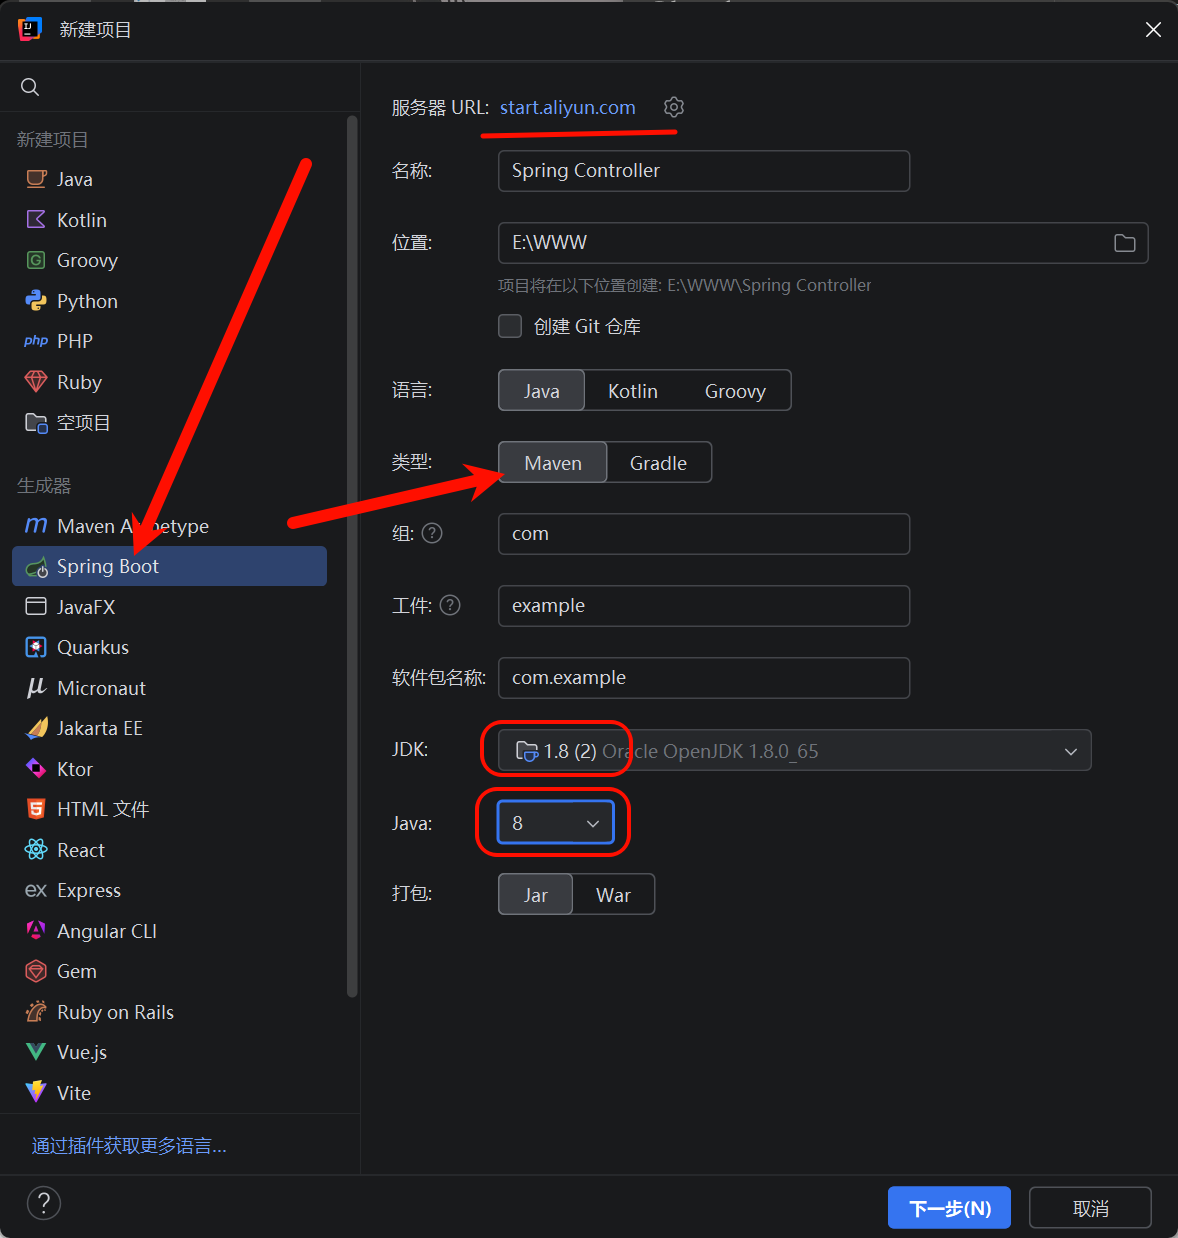
Task: Select War packaging
Action: (x=613, y=894)
